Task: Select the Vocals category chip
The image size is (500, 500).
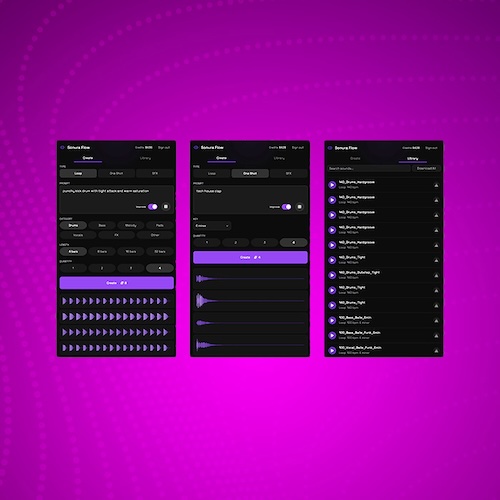Action: (78, 235)
